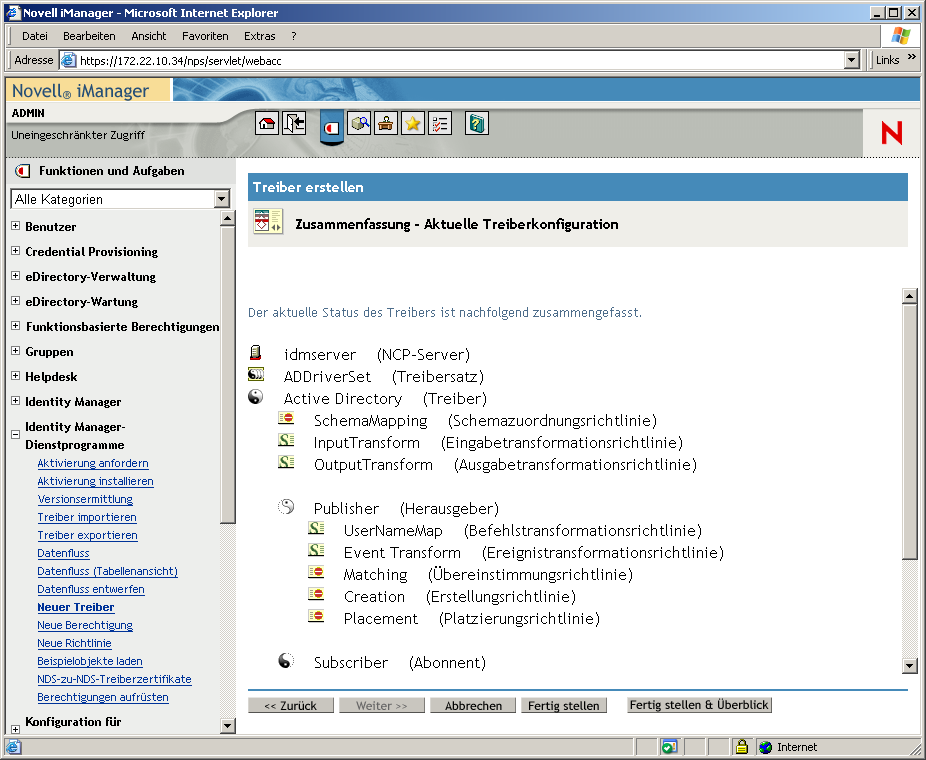Click the Exit (door) icon in the toolbar
Viewport: 926px width, 760px height.
pyautogui.click(x=294, y=122)
